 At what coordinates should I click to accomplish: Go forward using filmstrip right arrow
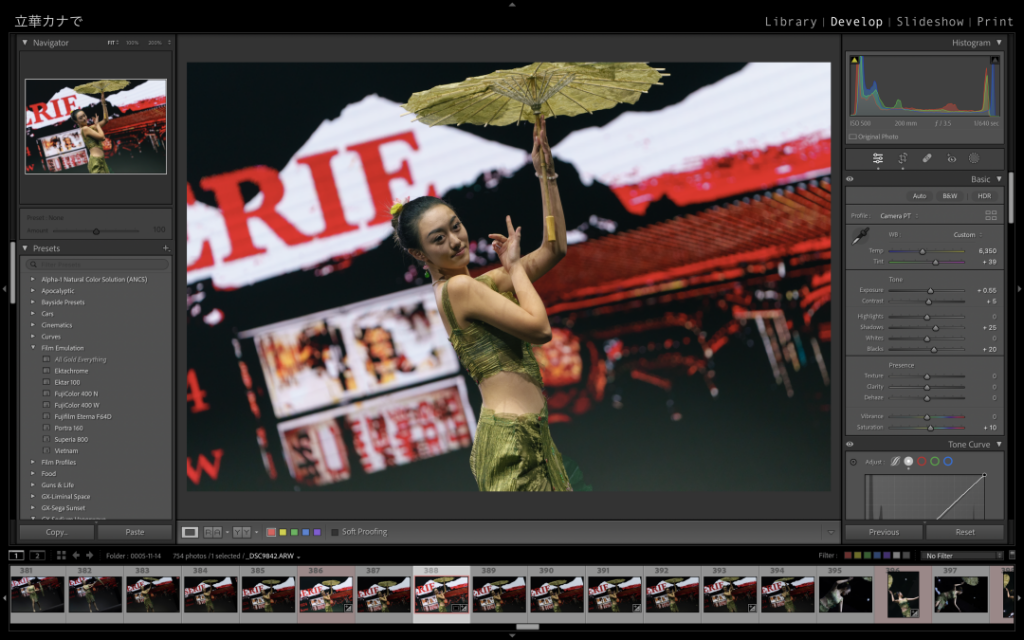click(89, 555)
